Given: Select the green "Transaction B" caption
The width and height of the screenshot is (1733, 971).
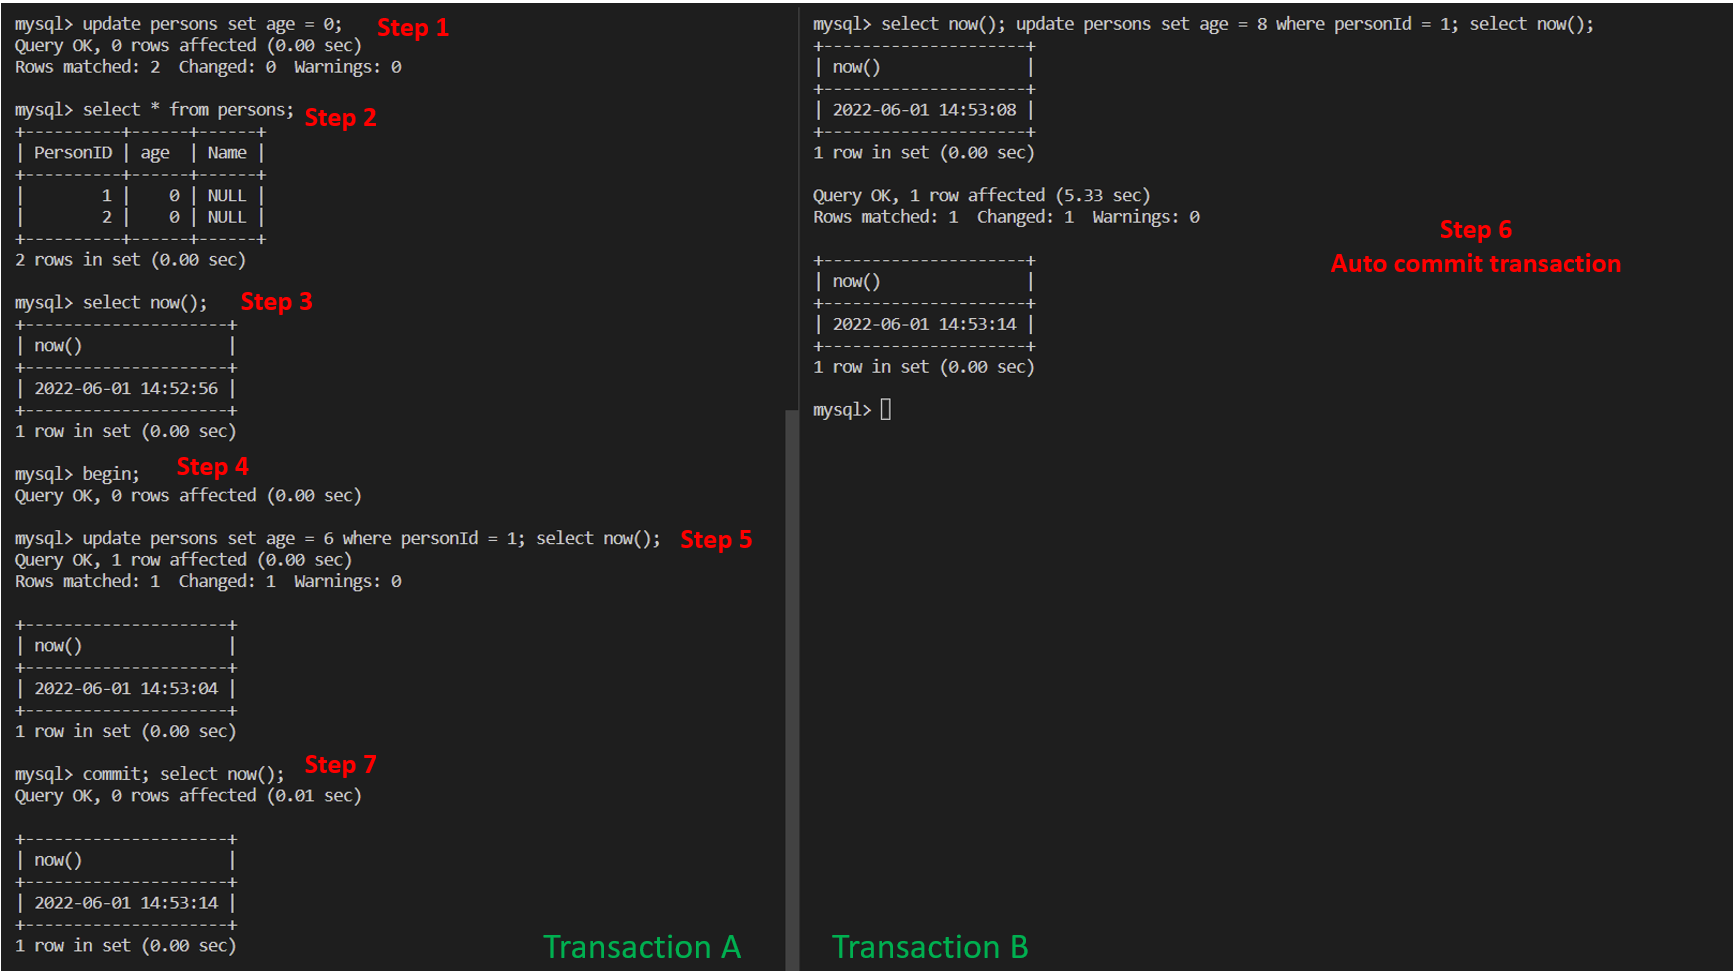Looking at the screenshot, I should (x=929, y=946).
